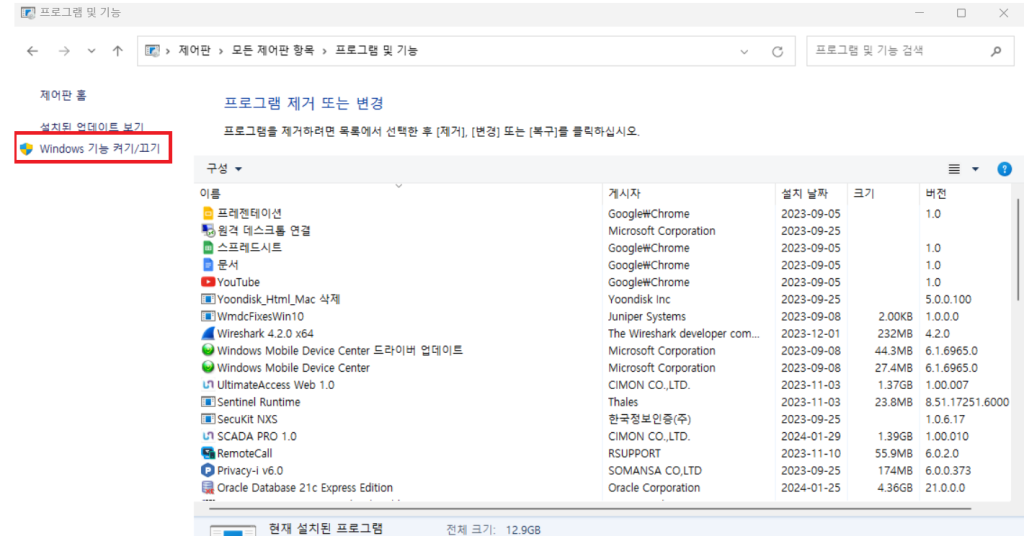Click the Control Panel icon in address bar

[x=152, y=50]
